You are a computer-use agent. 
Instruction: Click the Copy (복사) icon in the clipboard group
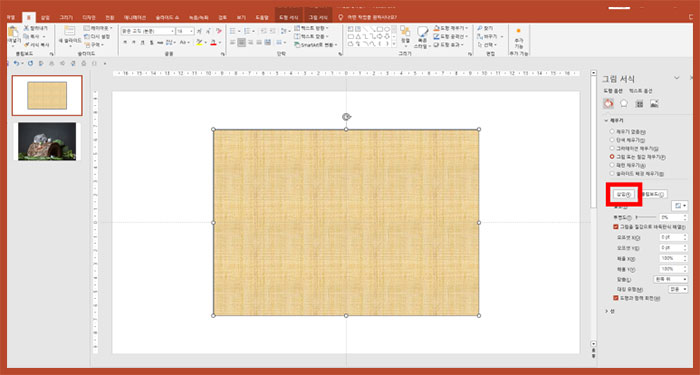(26, 36)
